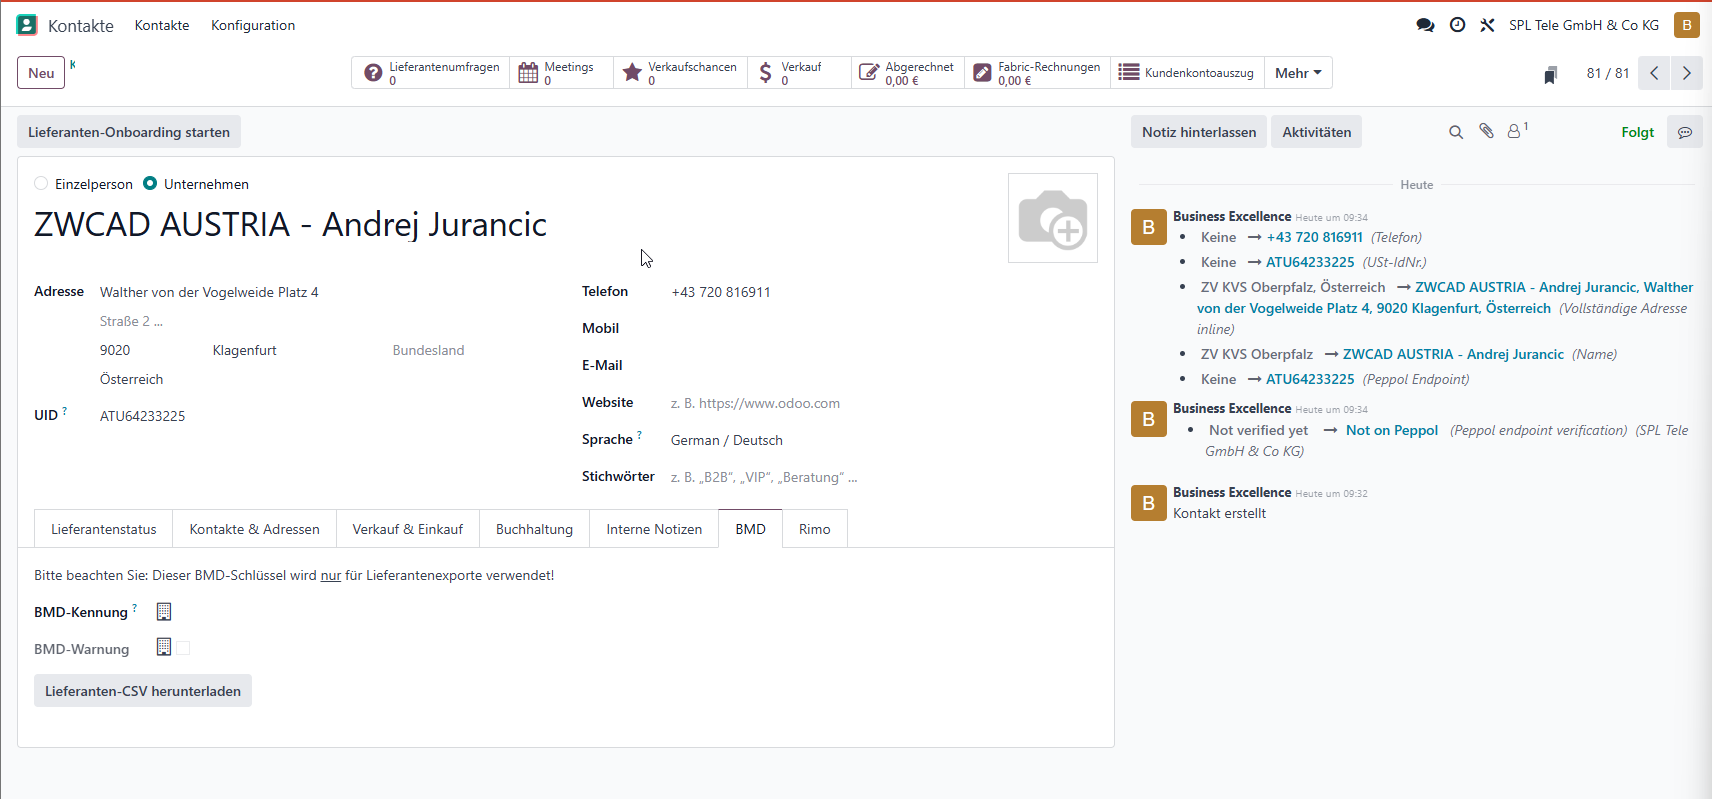Select the Einzelperson radio button

click(41, 184)
